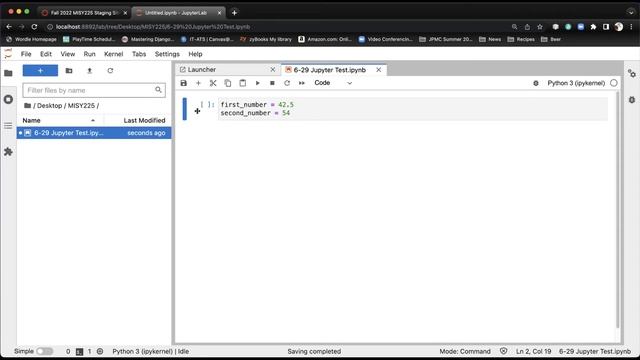Copy the selected cell
The width and height of the screenshot is (640, 360).
coord(228,83)
